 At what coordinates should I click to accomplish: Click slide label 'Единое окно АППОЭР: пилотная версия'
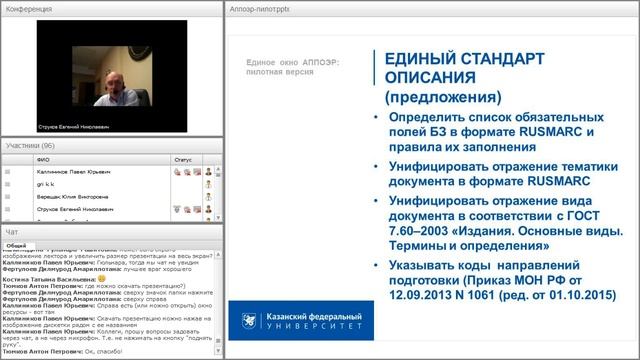(x=292, y=67)
